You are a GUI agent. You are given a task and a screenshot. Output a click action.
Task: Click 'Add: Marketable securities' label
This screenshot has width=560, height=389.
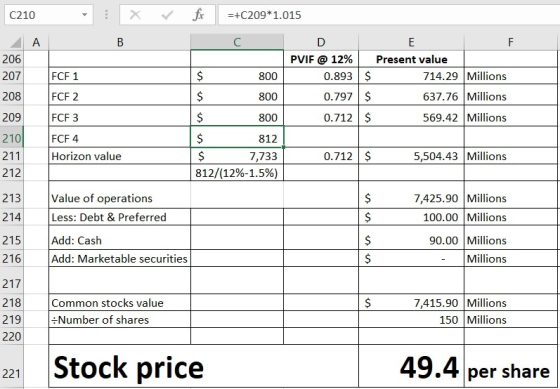point(120,258)
